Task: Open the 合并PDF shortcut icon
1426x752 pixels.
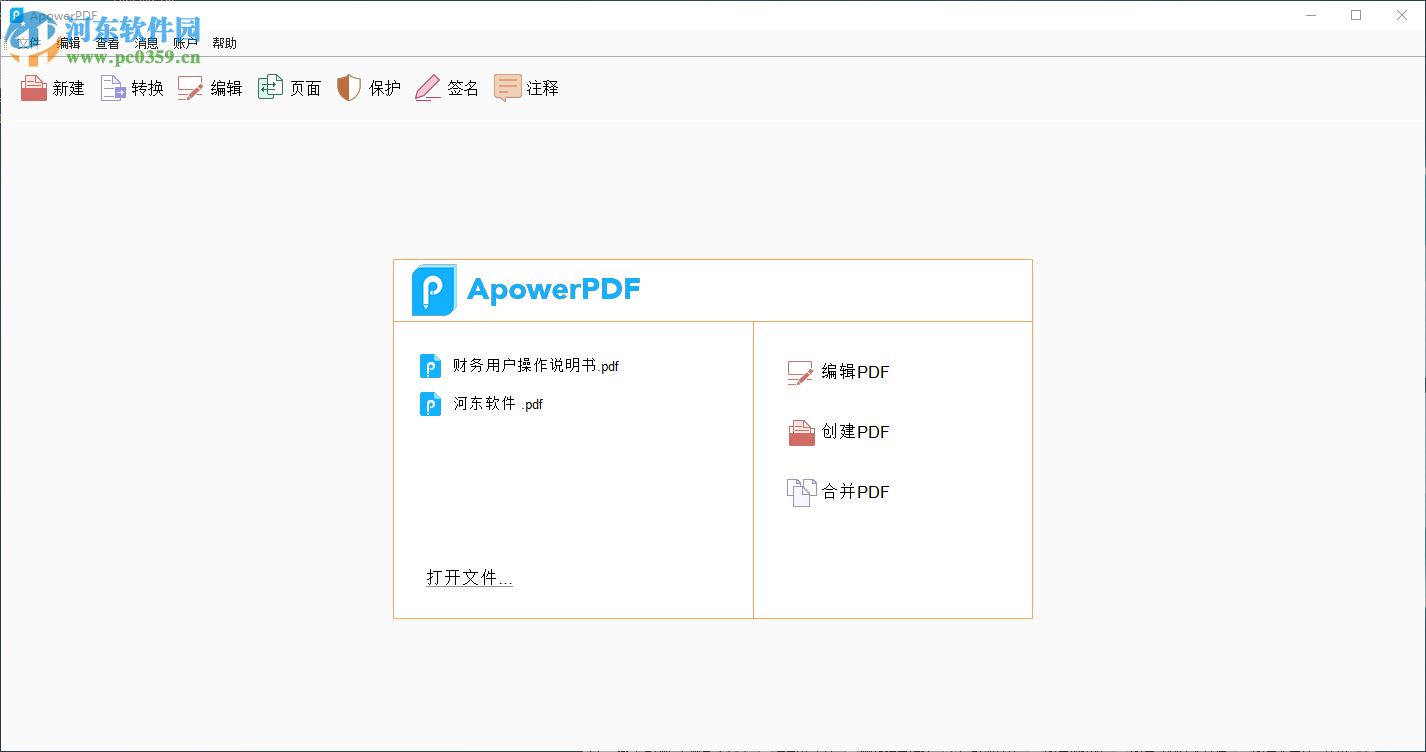Action: click(x=800, y=491)
